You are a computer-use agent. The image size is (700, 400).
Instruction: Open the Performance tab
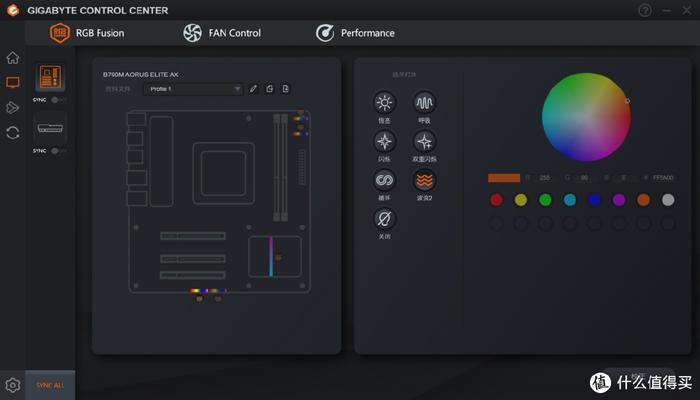pyautogui.click(x=355, y=33)
